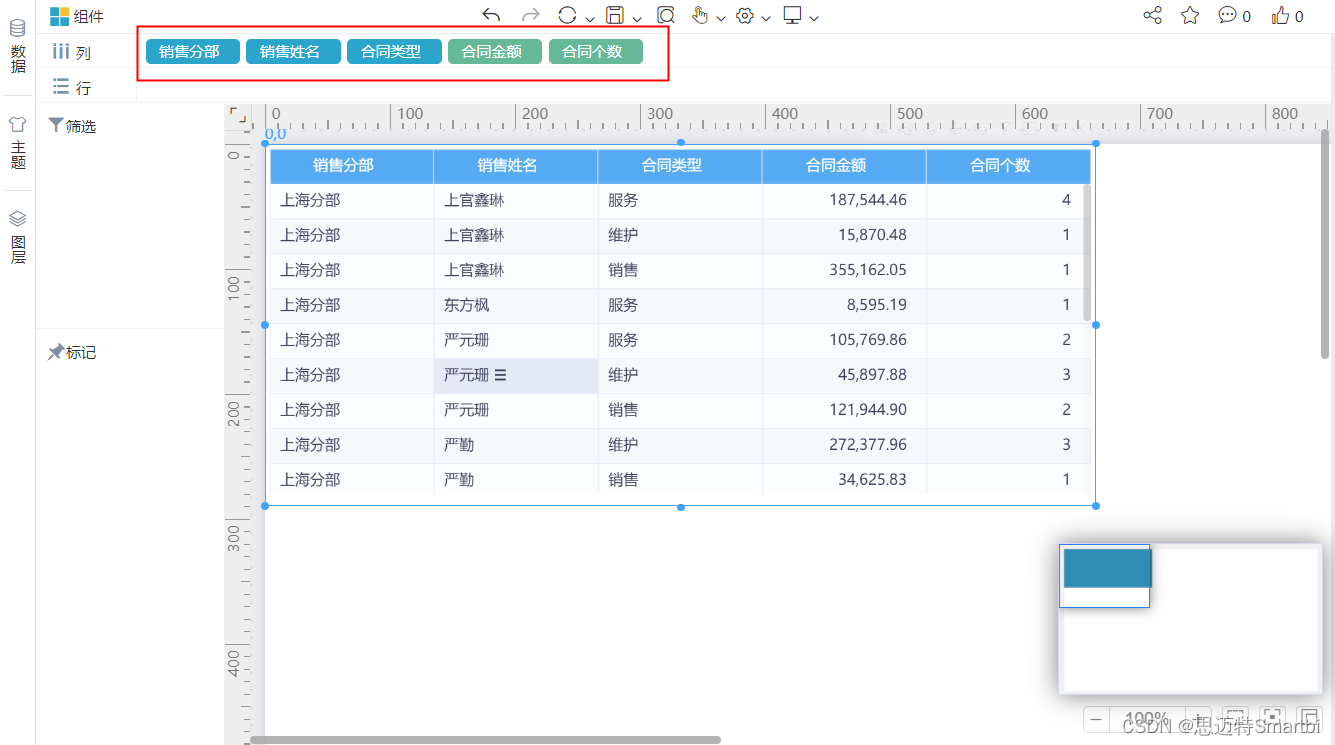The width and height of the screenshot is (1335, 745).
Task: Open the 图层 layers panel
Action: click(18, 237)
